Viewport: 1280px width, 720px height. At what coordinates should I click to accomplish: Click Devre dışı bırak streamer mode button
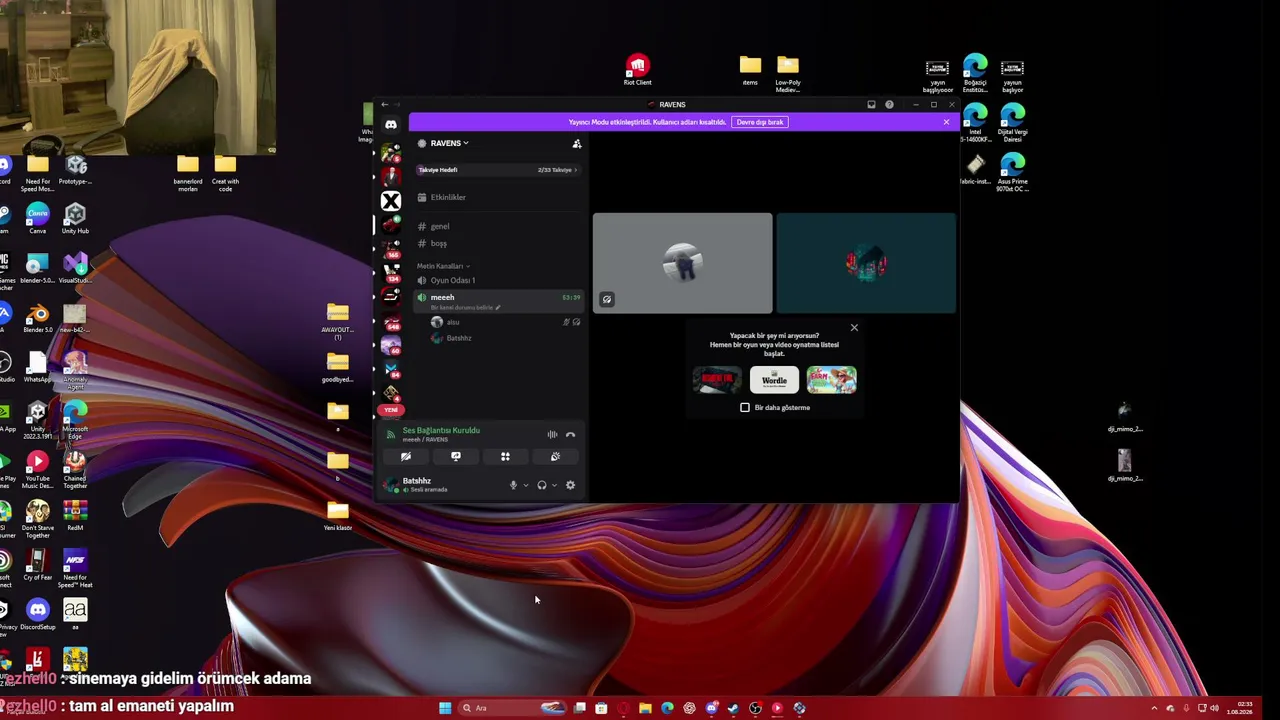(x=760, y=122)
